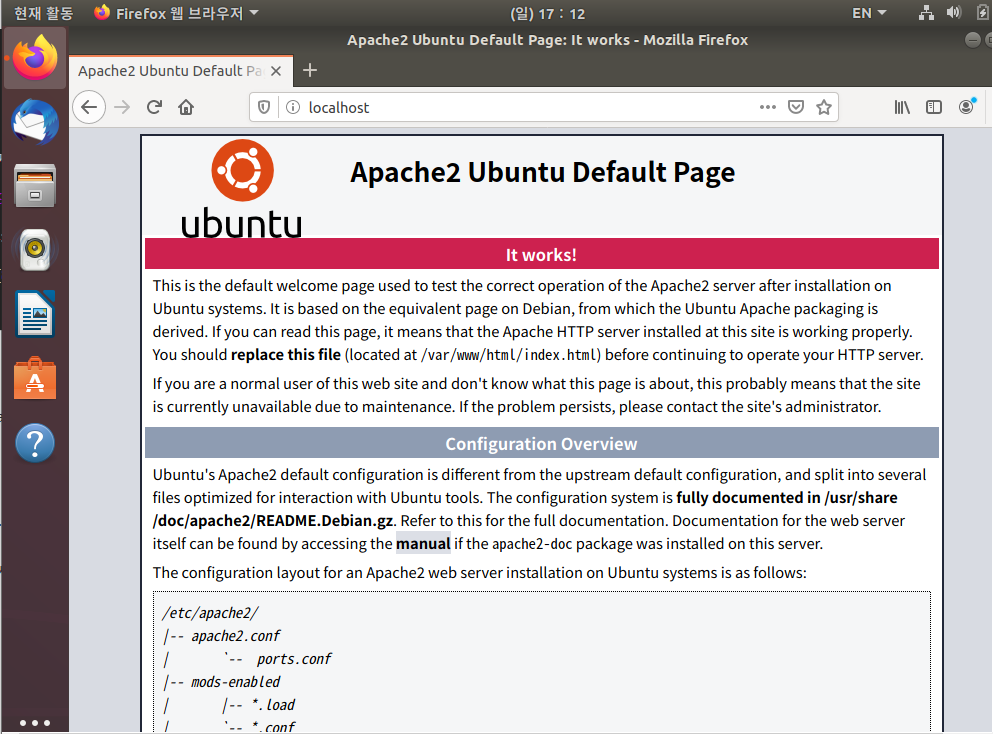Open the network status icon in the top bar
The height and width of the screenshot is (734, 993).
(x=926, y=13)
